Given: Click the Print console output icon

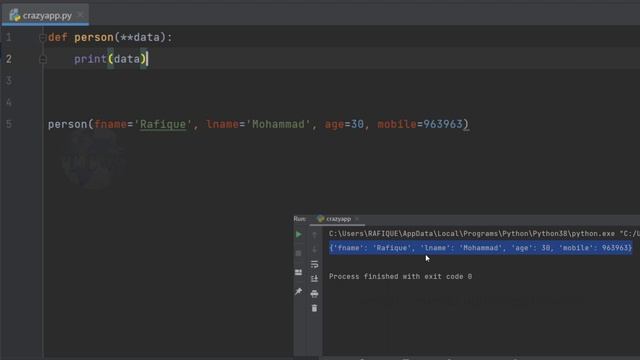Looking at the screenshot, I should [x=314, y=293].
